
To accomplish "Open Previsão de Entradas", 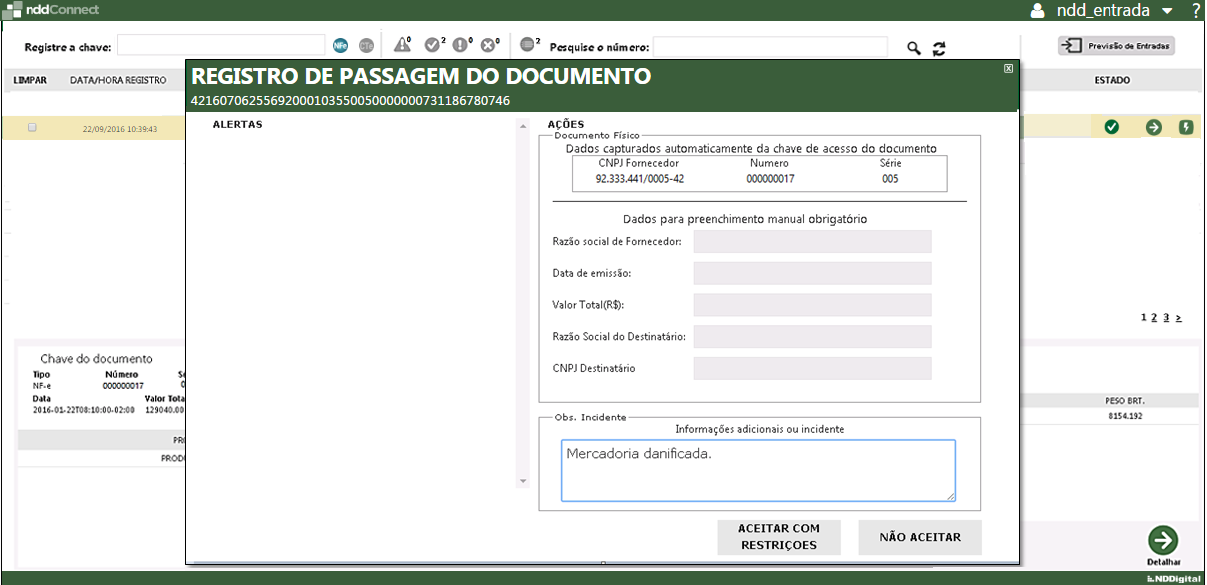I will click(x=1116, y=46).
